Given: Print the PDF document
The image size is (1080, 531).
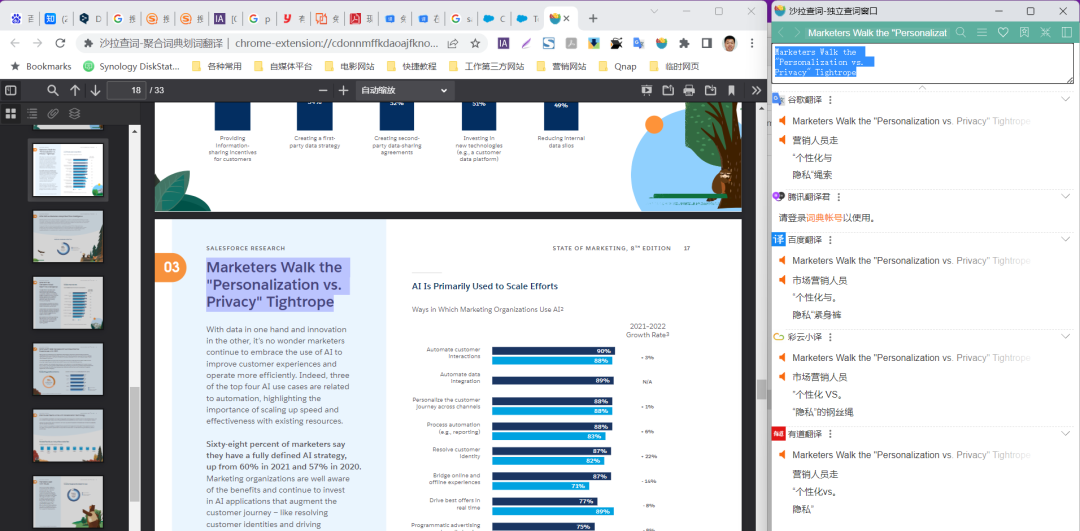Looking at the screenshot, I should tap(689, 90).
